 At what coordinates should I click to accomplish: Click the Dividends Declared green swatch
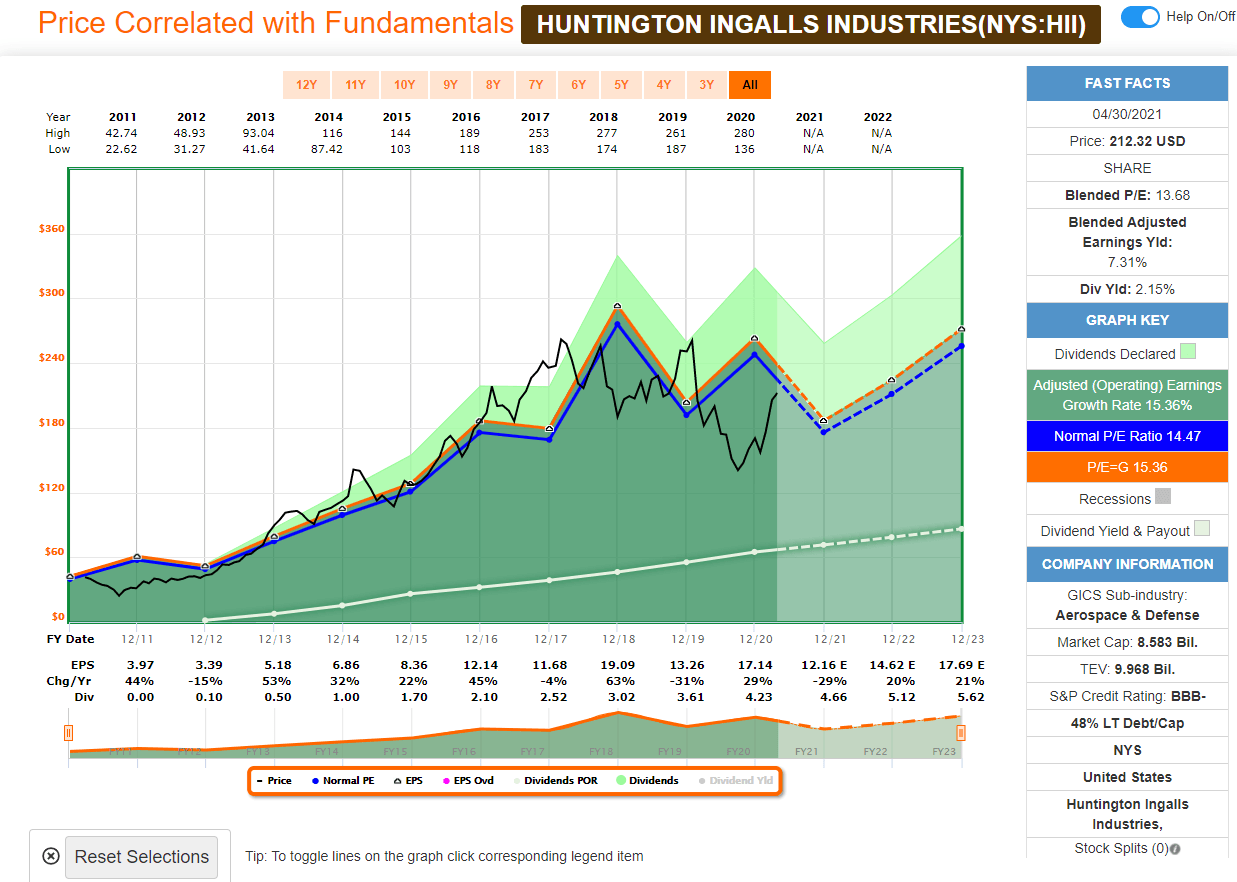pyautogui.click(x=1188, y=351)
